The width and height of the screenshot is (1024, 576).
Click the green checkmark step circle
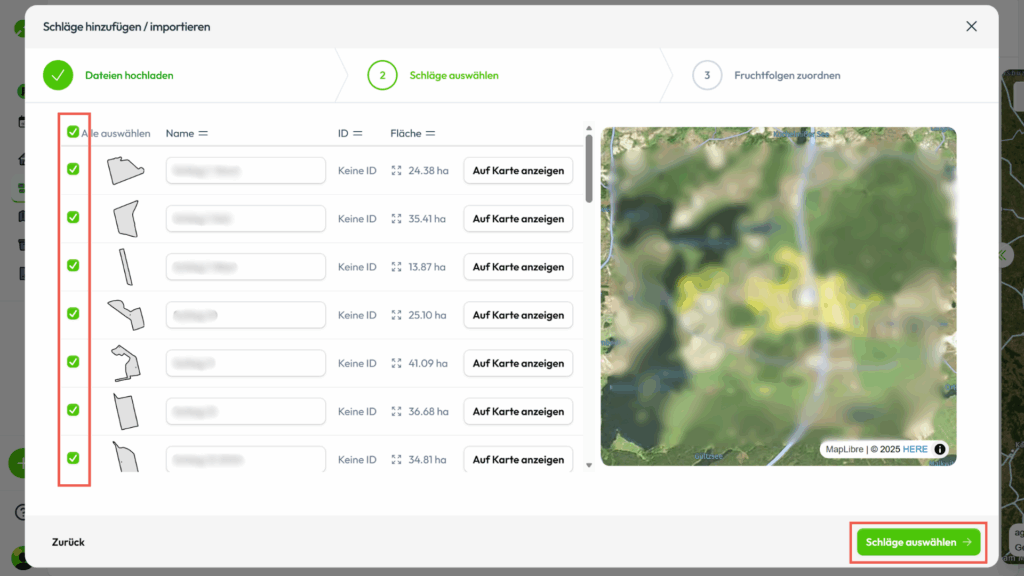coord(58,75)
